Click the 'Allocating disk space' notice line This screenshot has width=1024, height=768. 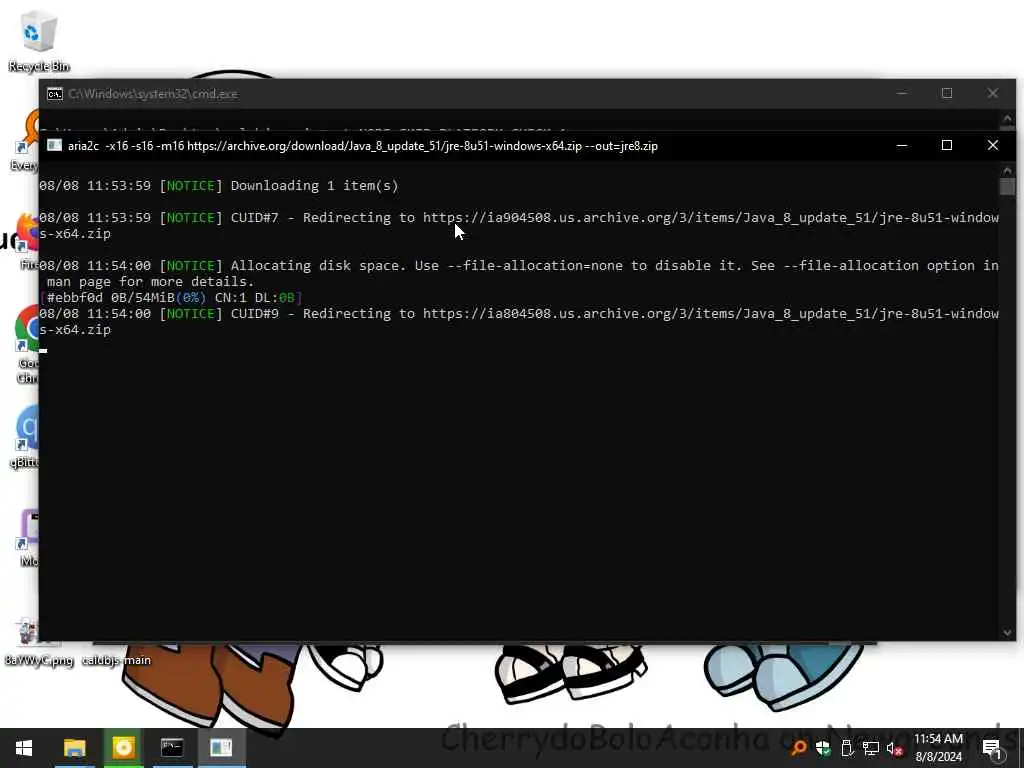[x=519, y=273]
